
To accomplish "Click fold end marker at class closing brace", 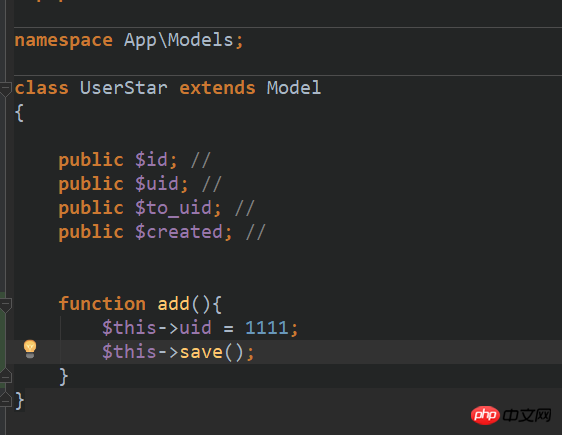I will (x=5, y=400).
